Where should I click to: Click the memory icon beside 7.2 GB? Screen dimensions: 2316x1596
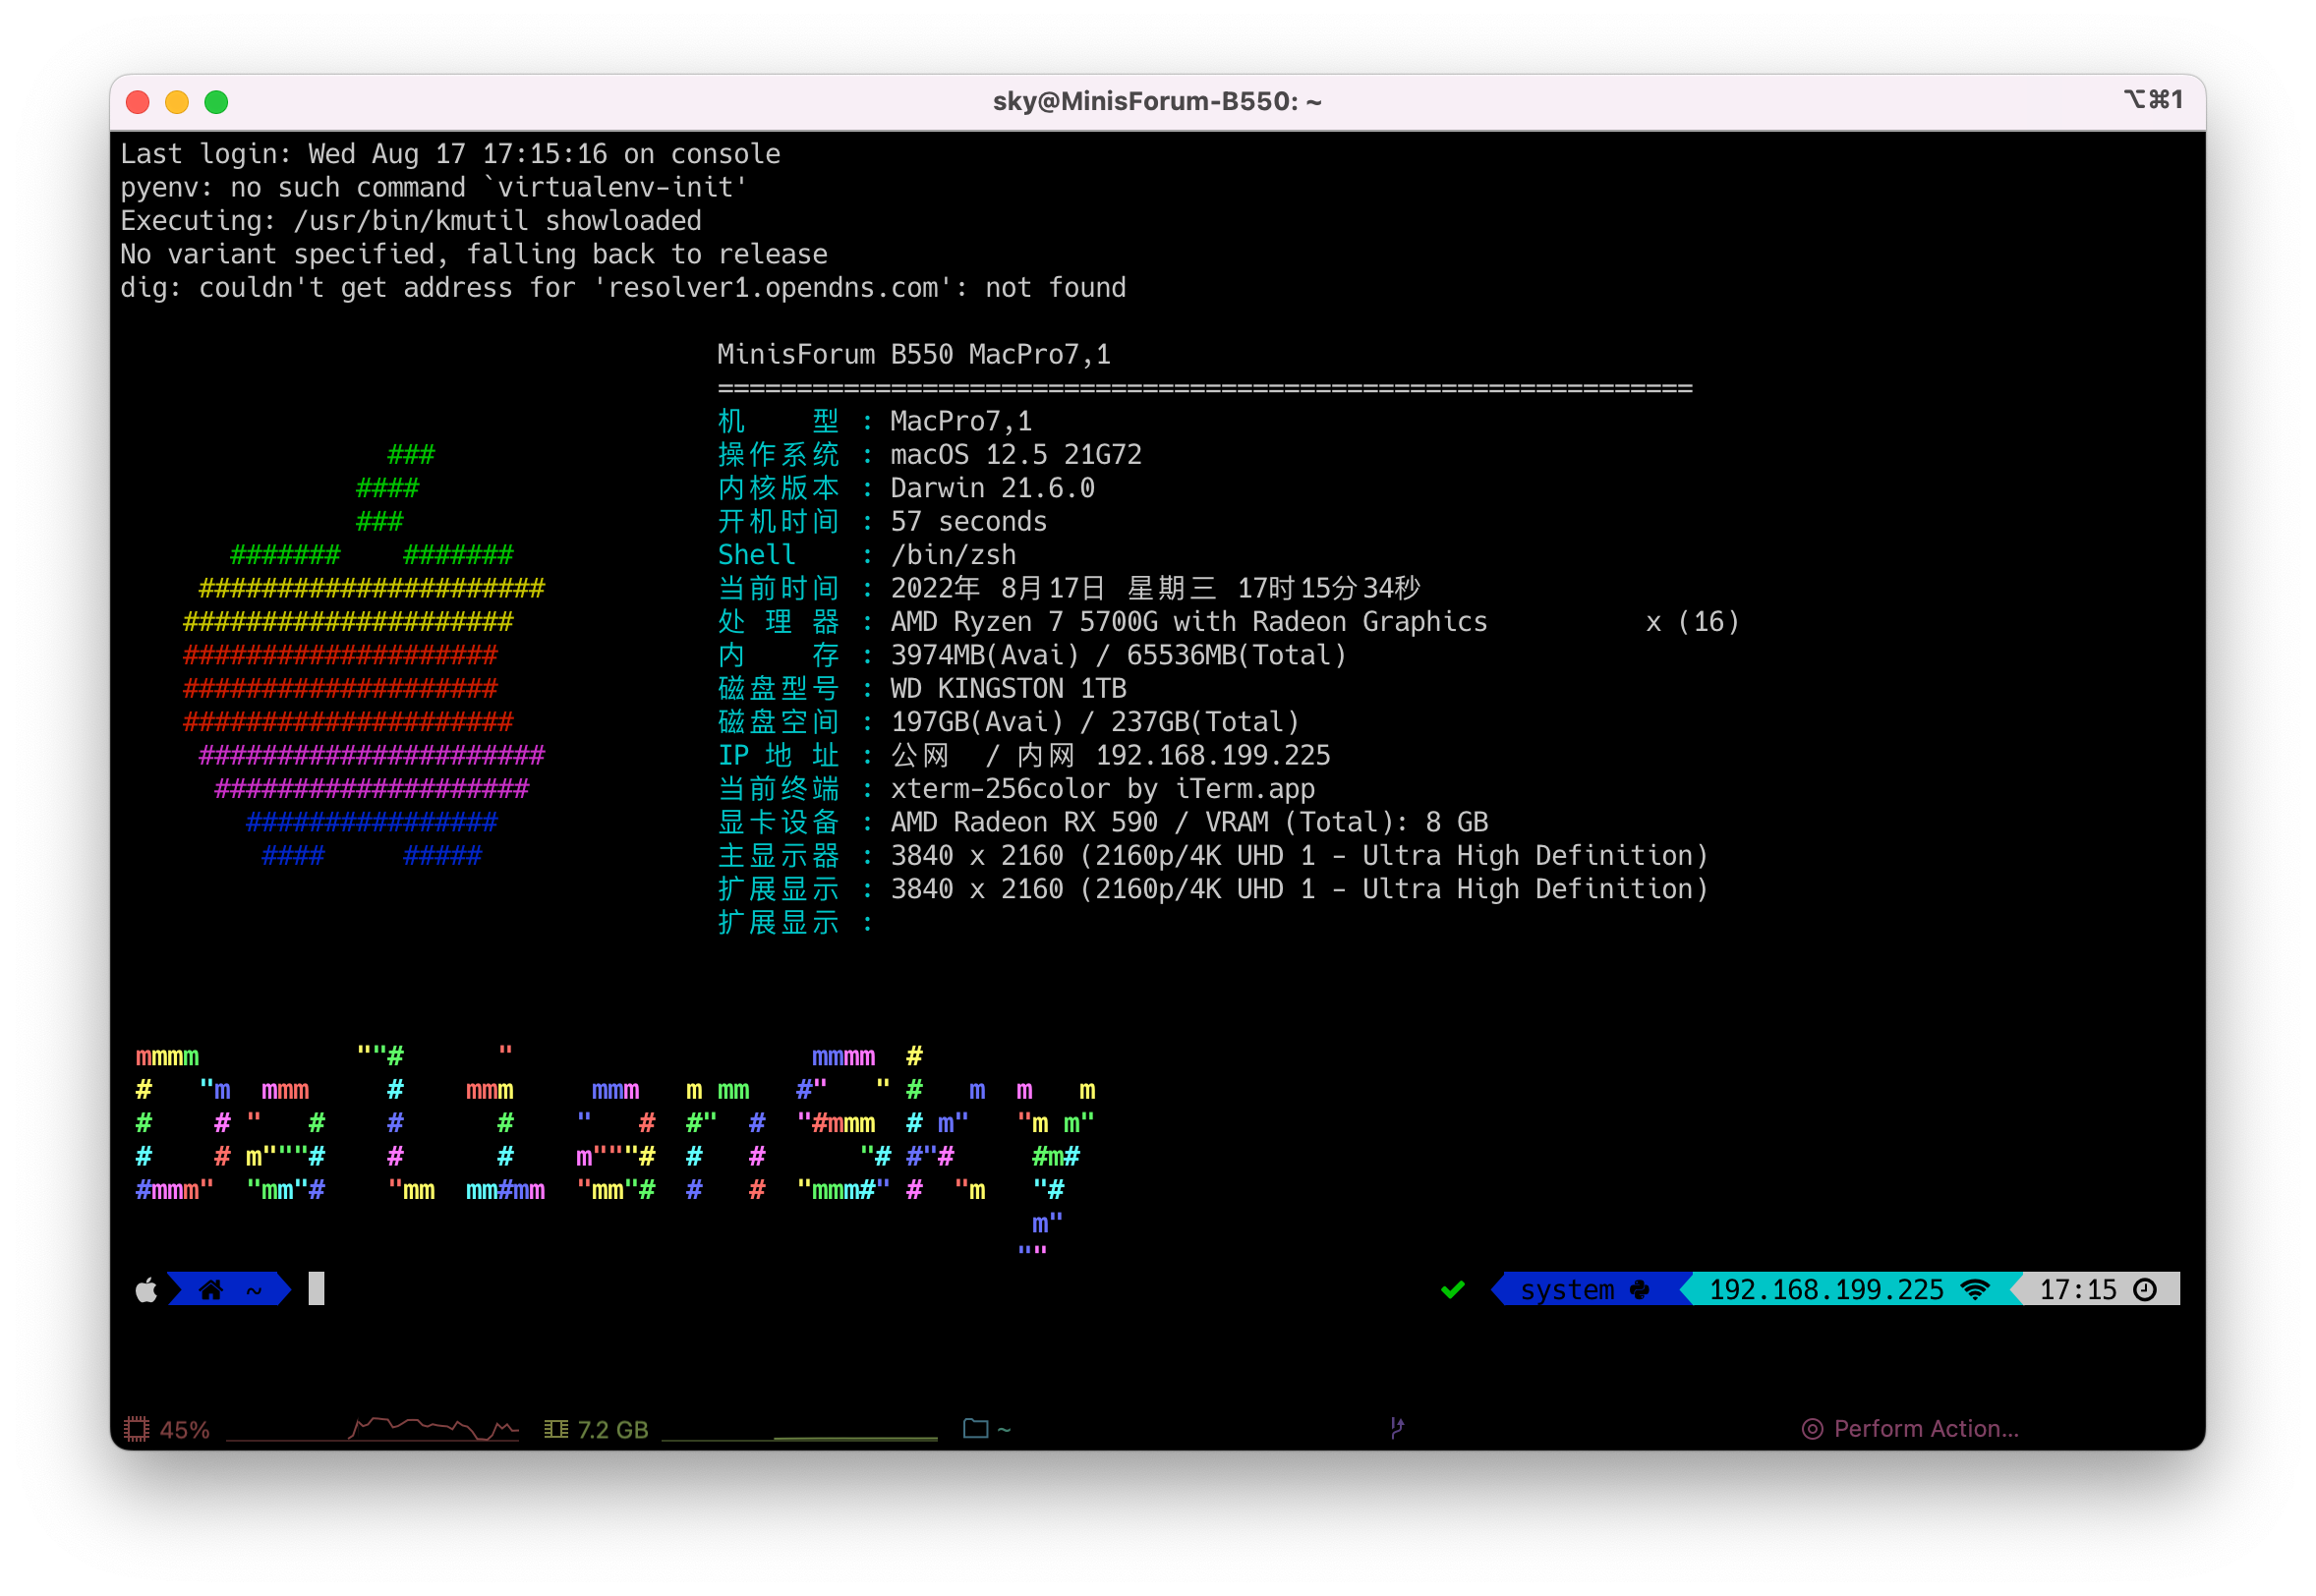(556, 1429)
